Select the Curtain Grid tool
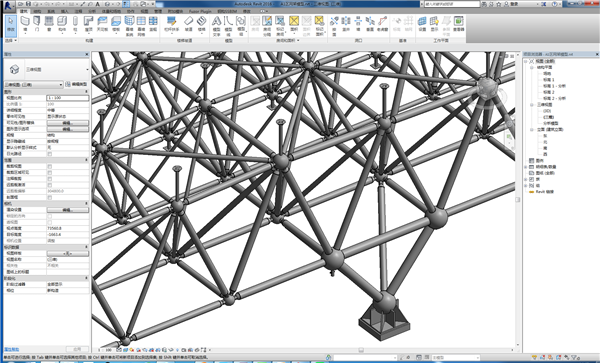The width and height of the screenshot is (600, 363). pos(141,26)
